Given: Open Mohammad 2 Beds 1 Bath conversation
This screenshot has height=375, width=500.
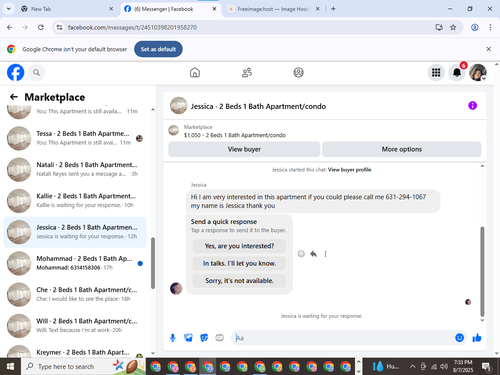Looking at the screenshot, I should click(75, 263).
